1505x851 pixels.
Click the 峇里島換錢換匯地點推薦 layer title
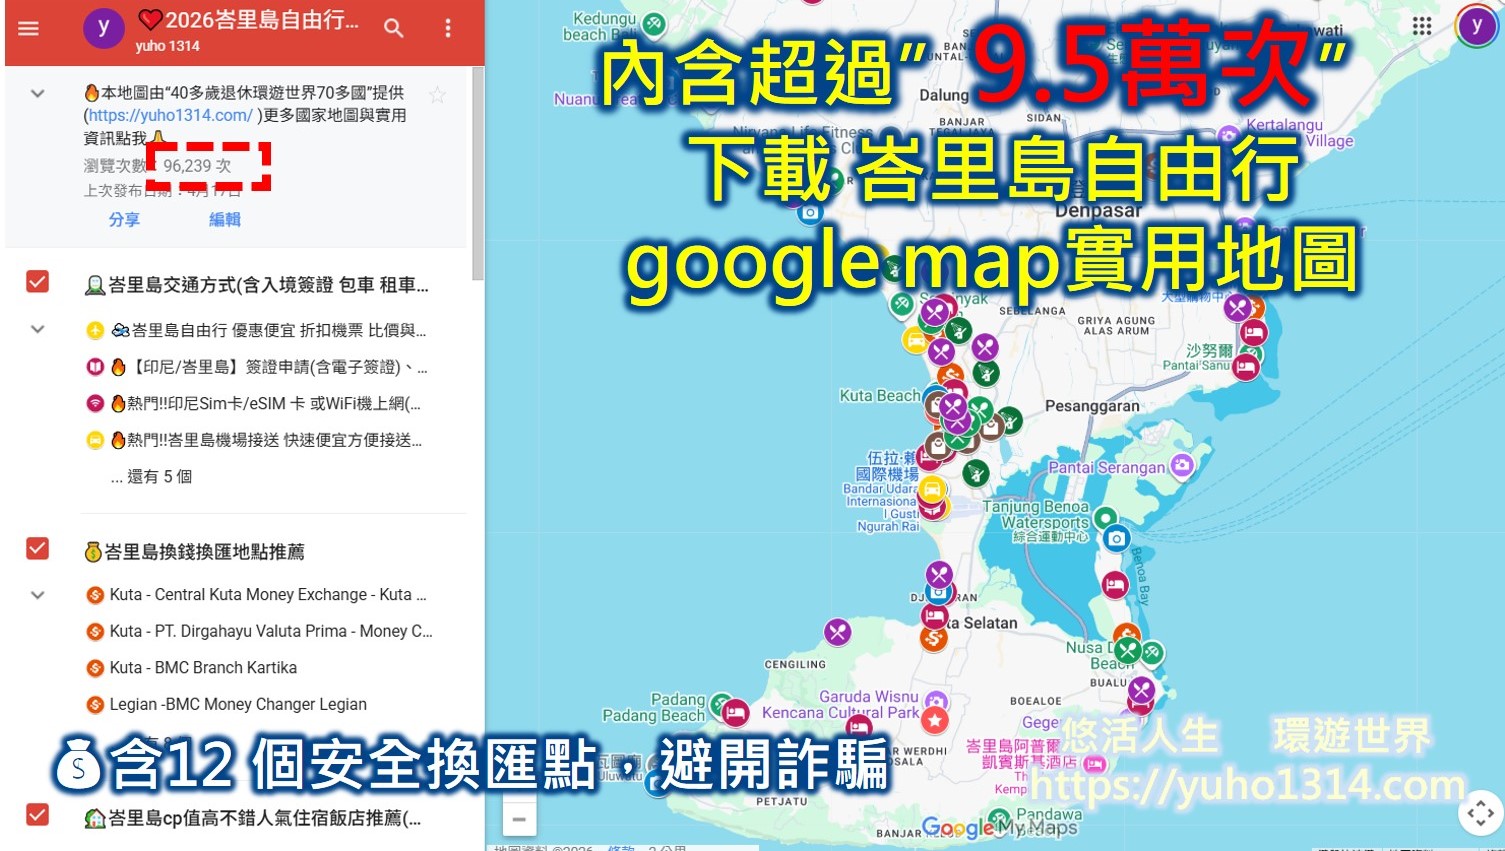point(195,551)
